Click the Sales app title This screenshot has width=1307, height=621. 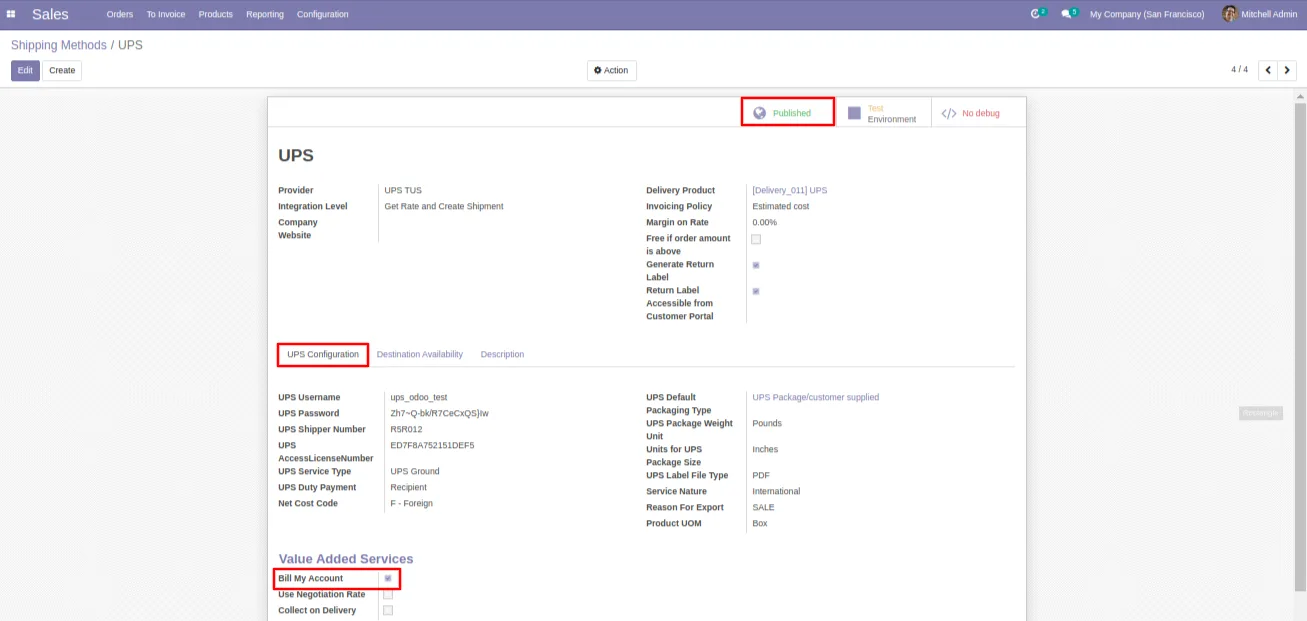click(50, 14)
